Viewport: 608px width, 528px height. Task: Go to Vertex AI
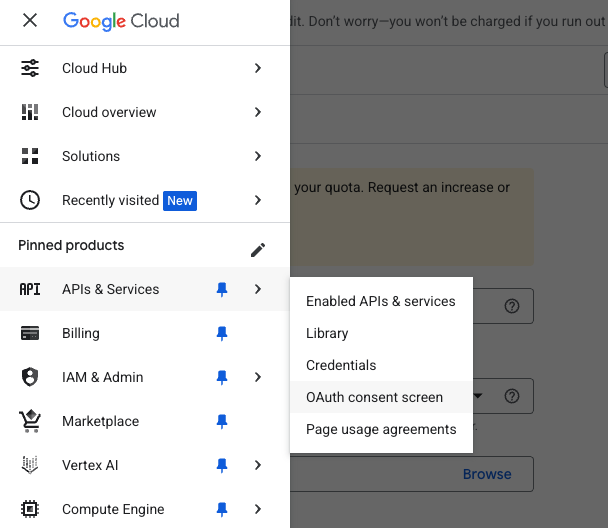pyautogui.click(x=145, y=465)
